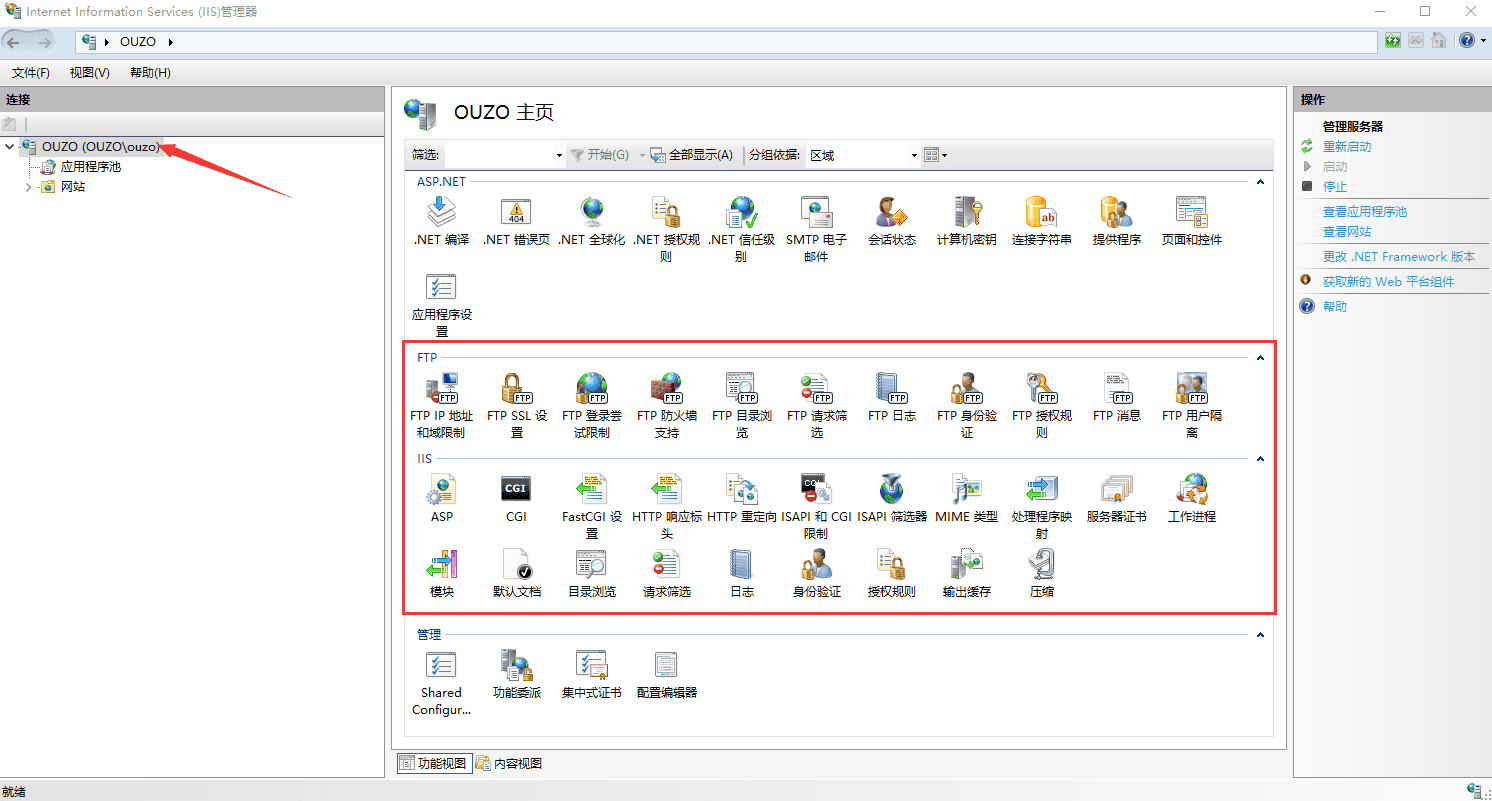This screenshot has height=801, width=1492.
Task: Open the CGI feature icon
Action: click(x=516, y=498)
